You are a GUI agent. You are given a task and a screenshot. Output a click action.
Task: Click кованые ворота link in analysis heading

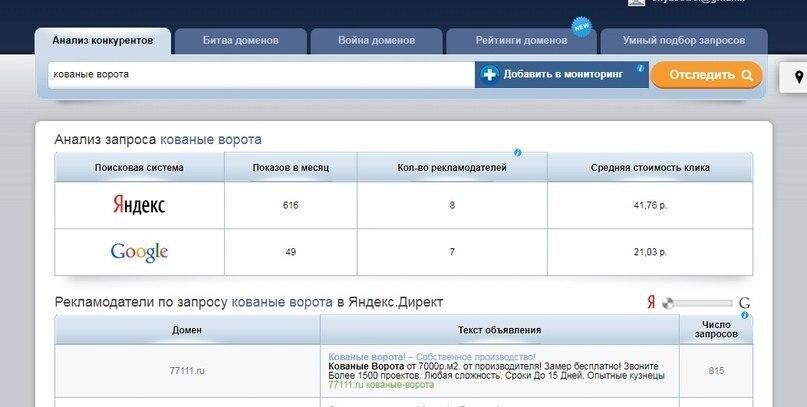pyautogui.click(x=211, y=139)
